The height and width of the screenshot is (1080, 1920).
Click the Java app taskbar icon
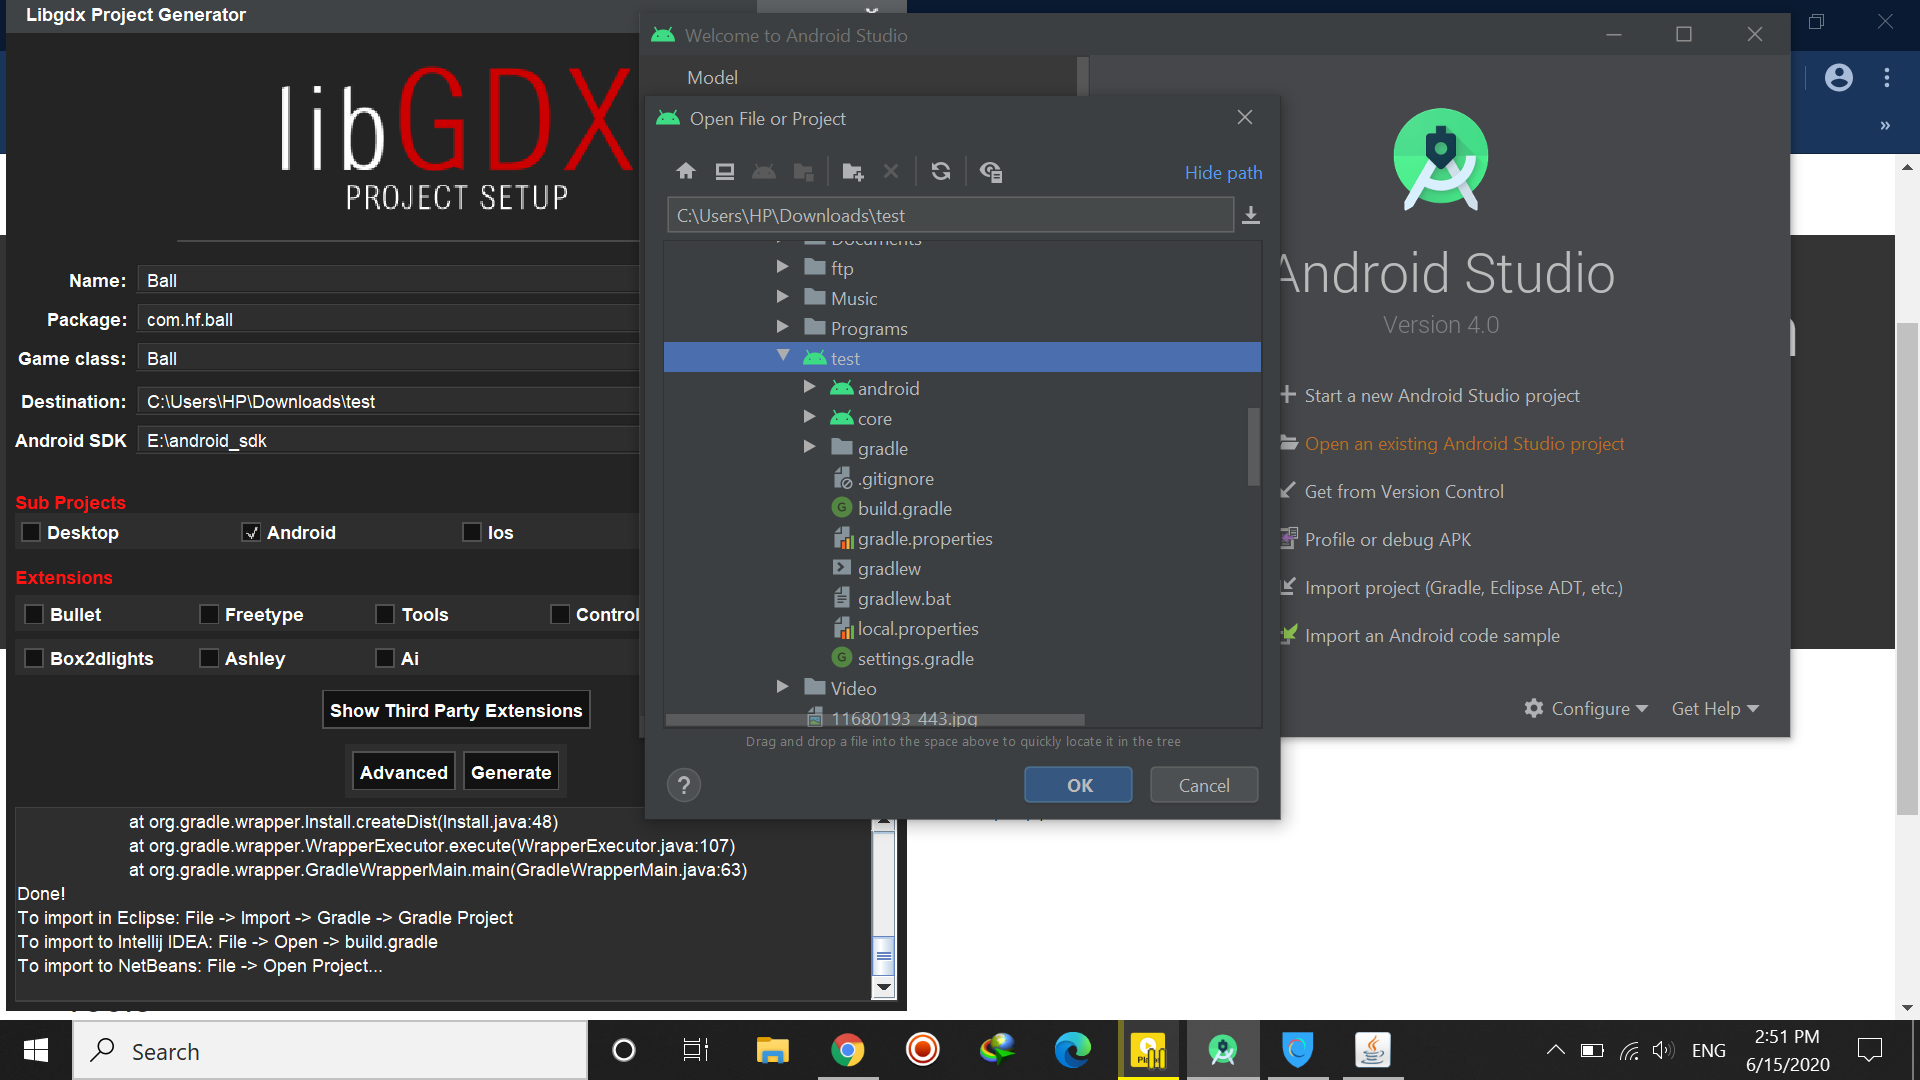pos(1372,1050)
